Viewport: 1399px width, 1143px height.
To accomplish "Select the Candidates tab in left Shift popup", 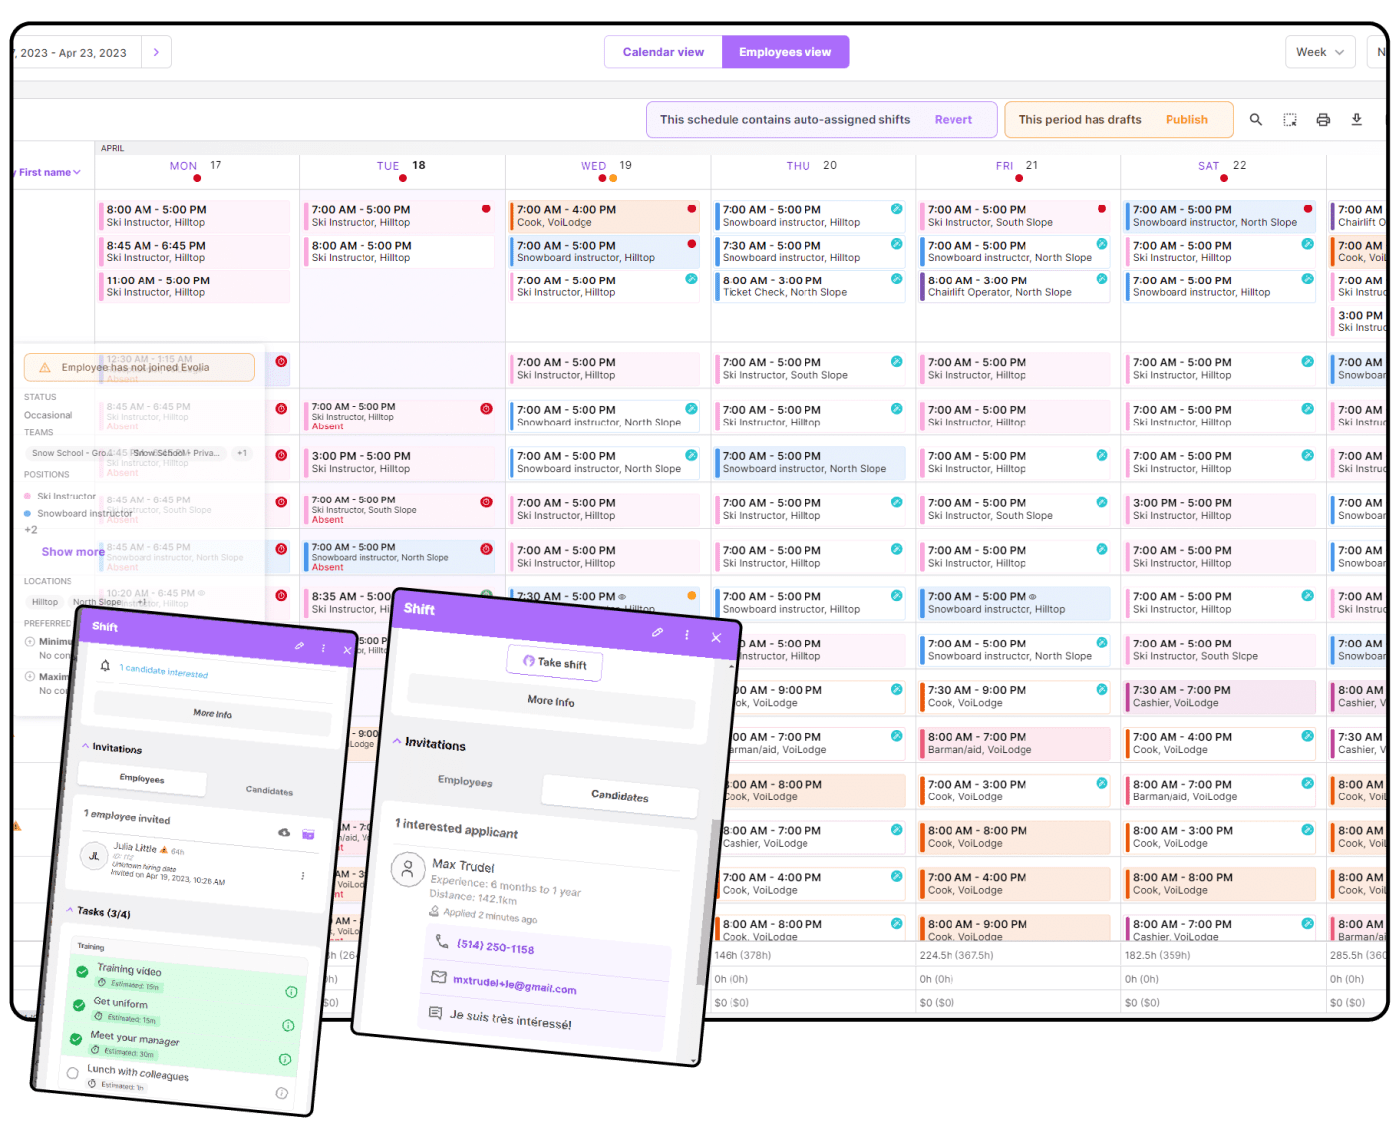I will tap(269, 790).
